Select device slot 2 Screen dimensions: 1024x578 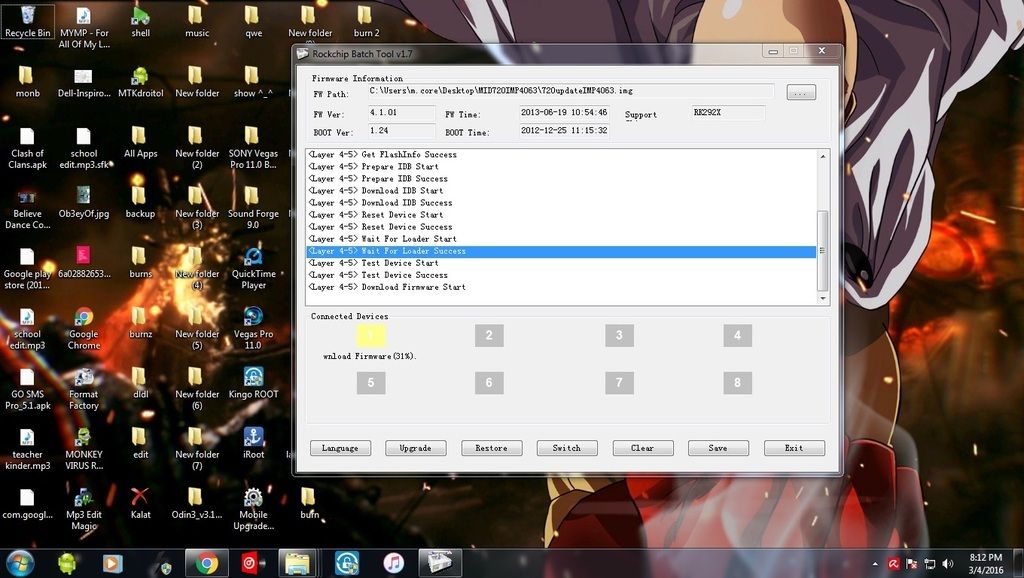tap(489, 336)
